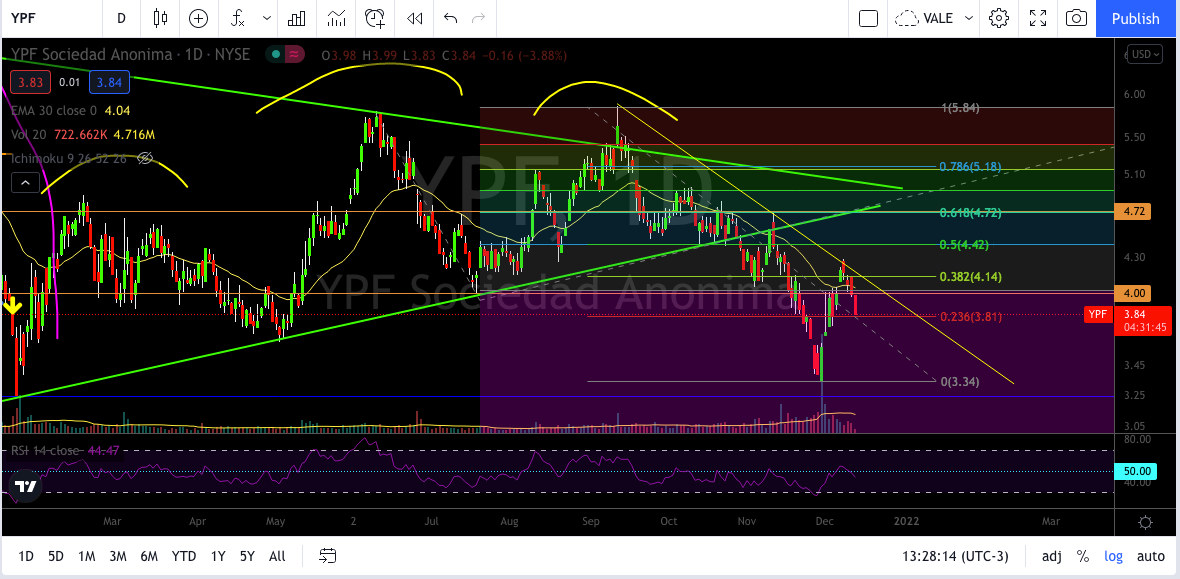Select the 4.72 orange price label

point(1133,211)
